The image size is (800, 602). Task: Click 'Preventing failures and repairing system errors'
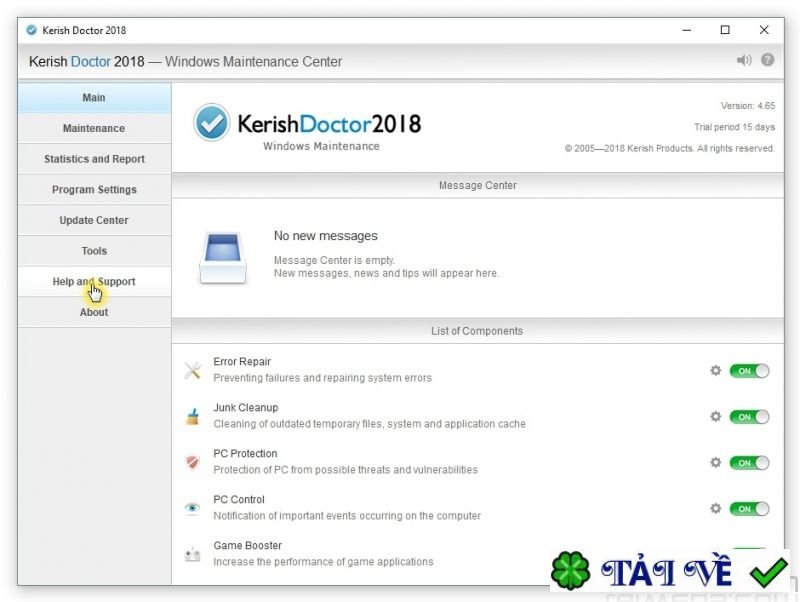(x=322, y=378)
